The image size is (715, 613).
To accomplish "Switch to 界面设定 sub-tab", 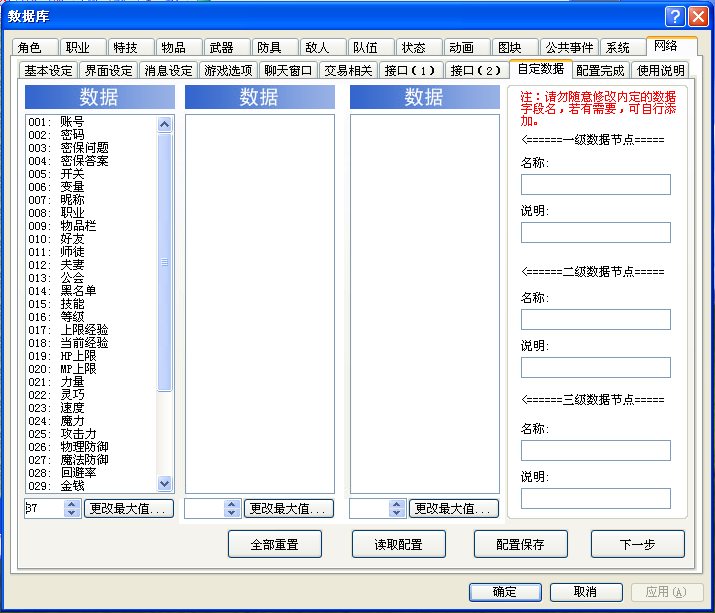I will pyautogui.click(x=109, y=71).
